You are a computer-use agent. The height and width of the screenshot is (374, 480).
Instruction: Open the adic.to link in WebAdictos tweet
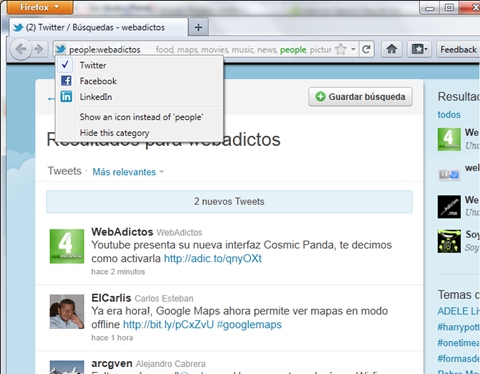[x=213, y=258]
